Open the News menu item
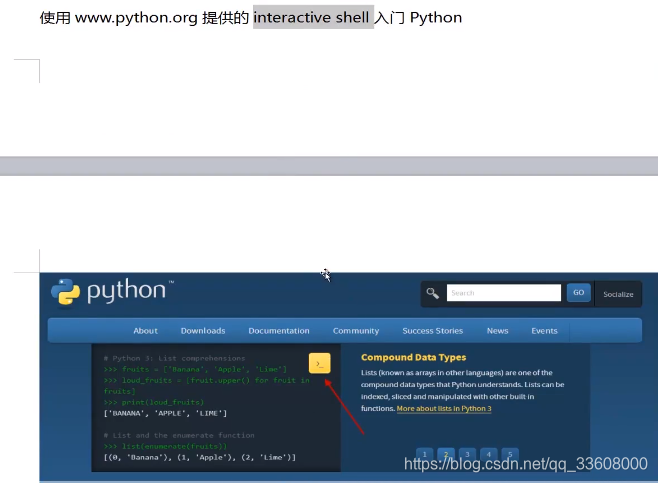The height and width of the screenshot is (483, 658). click(x=497, y=331)
